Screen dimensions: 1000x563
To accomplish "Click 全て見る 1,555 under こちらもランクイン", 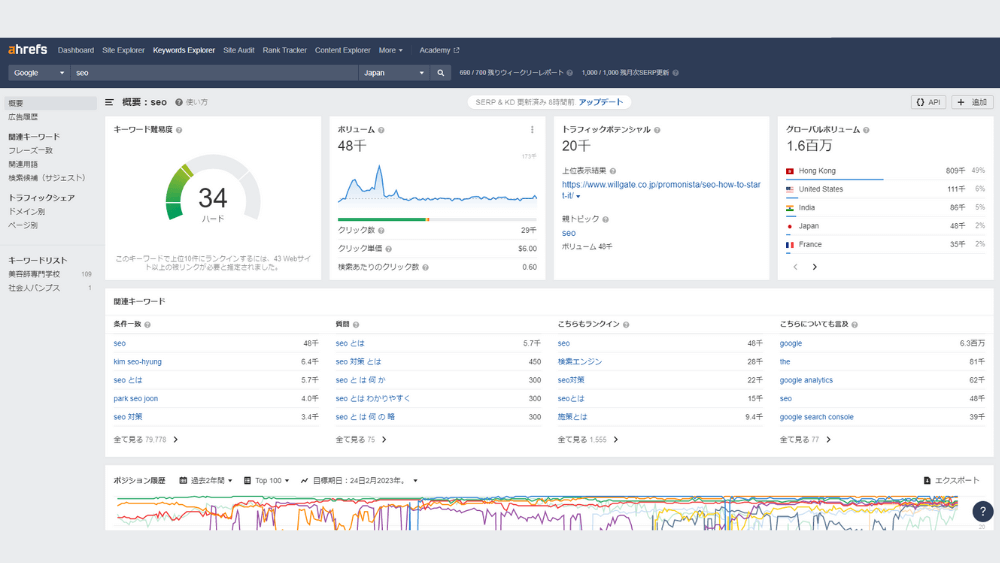I will tap(588, 440).
